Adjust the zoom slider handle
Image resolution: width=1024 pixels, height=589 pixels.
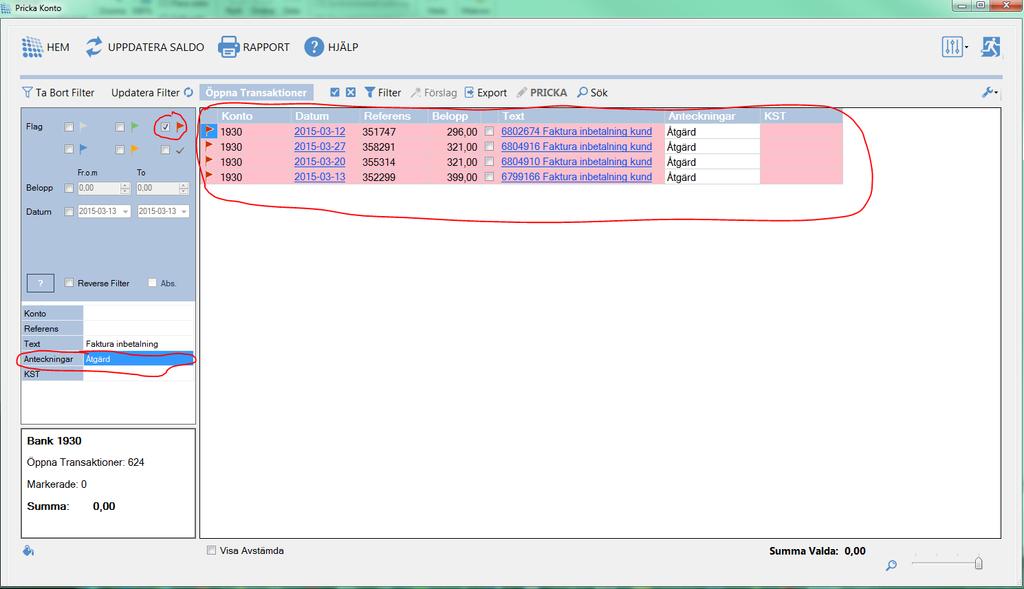click(x=978, y=562)
